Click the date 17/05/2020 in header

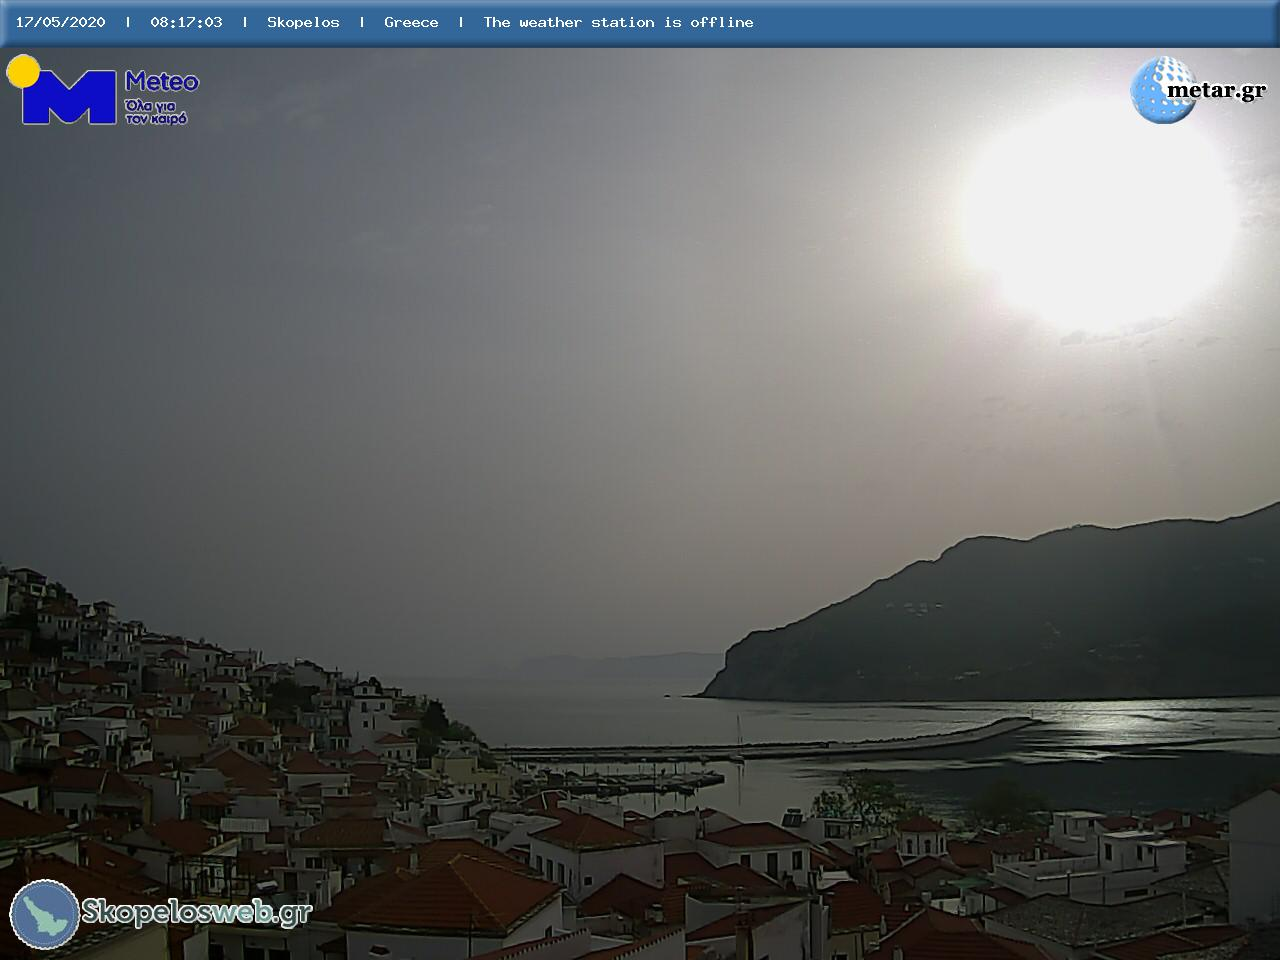coord(60,22)
